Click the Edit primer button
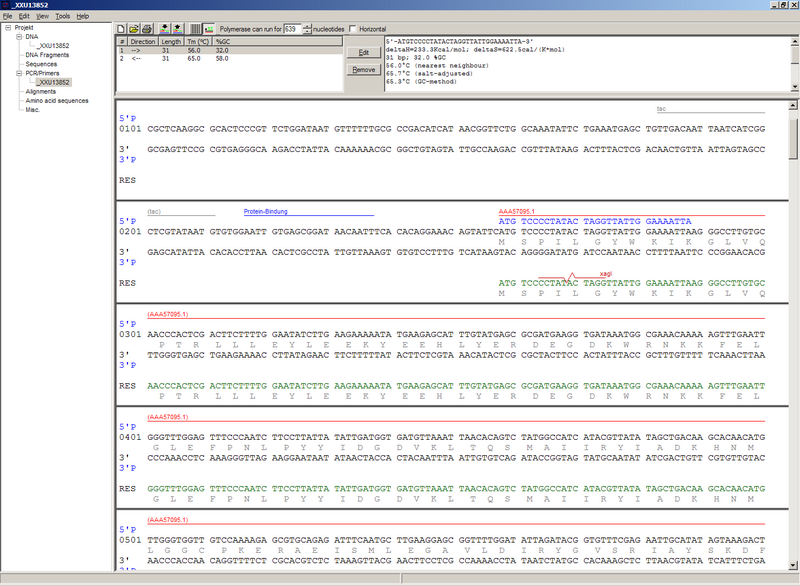 click(363, 53)
